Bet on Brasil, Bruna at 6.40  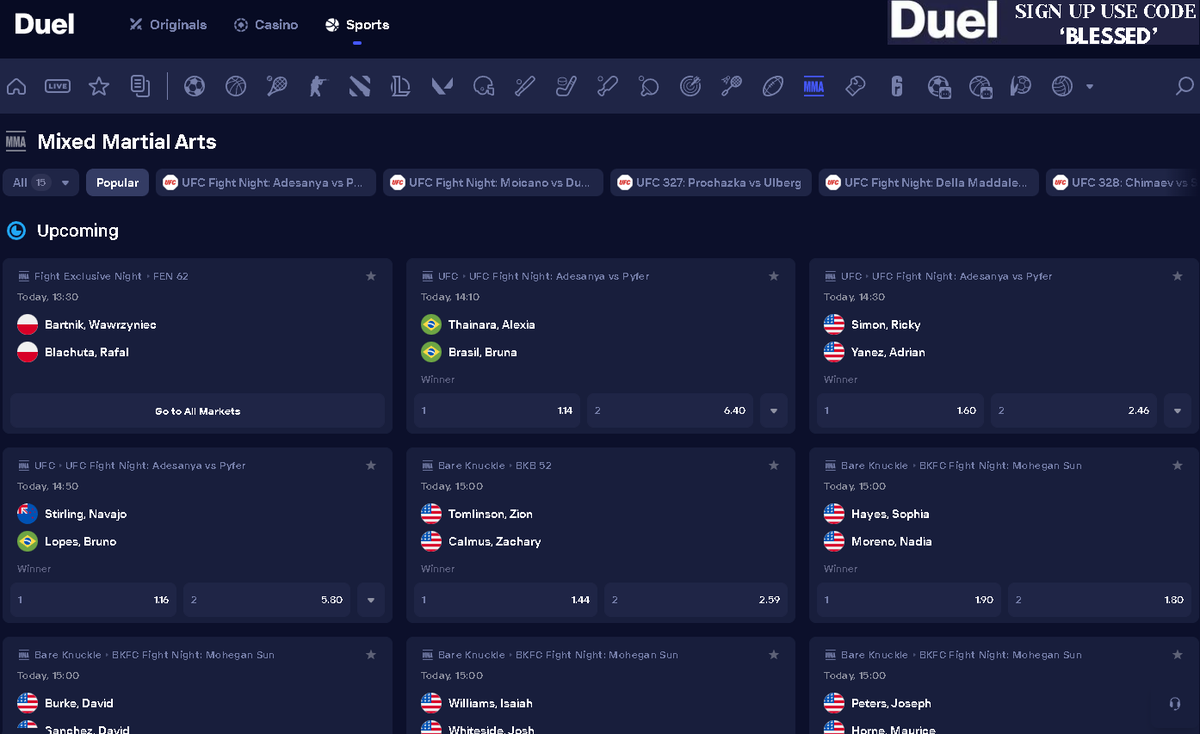(x=671, y=411)
